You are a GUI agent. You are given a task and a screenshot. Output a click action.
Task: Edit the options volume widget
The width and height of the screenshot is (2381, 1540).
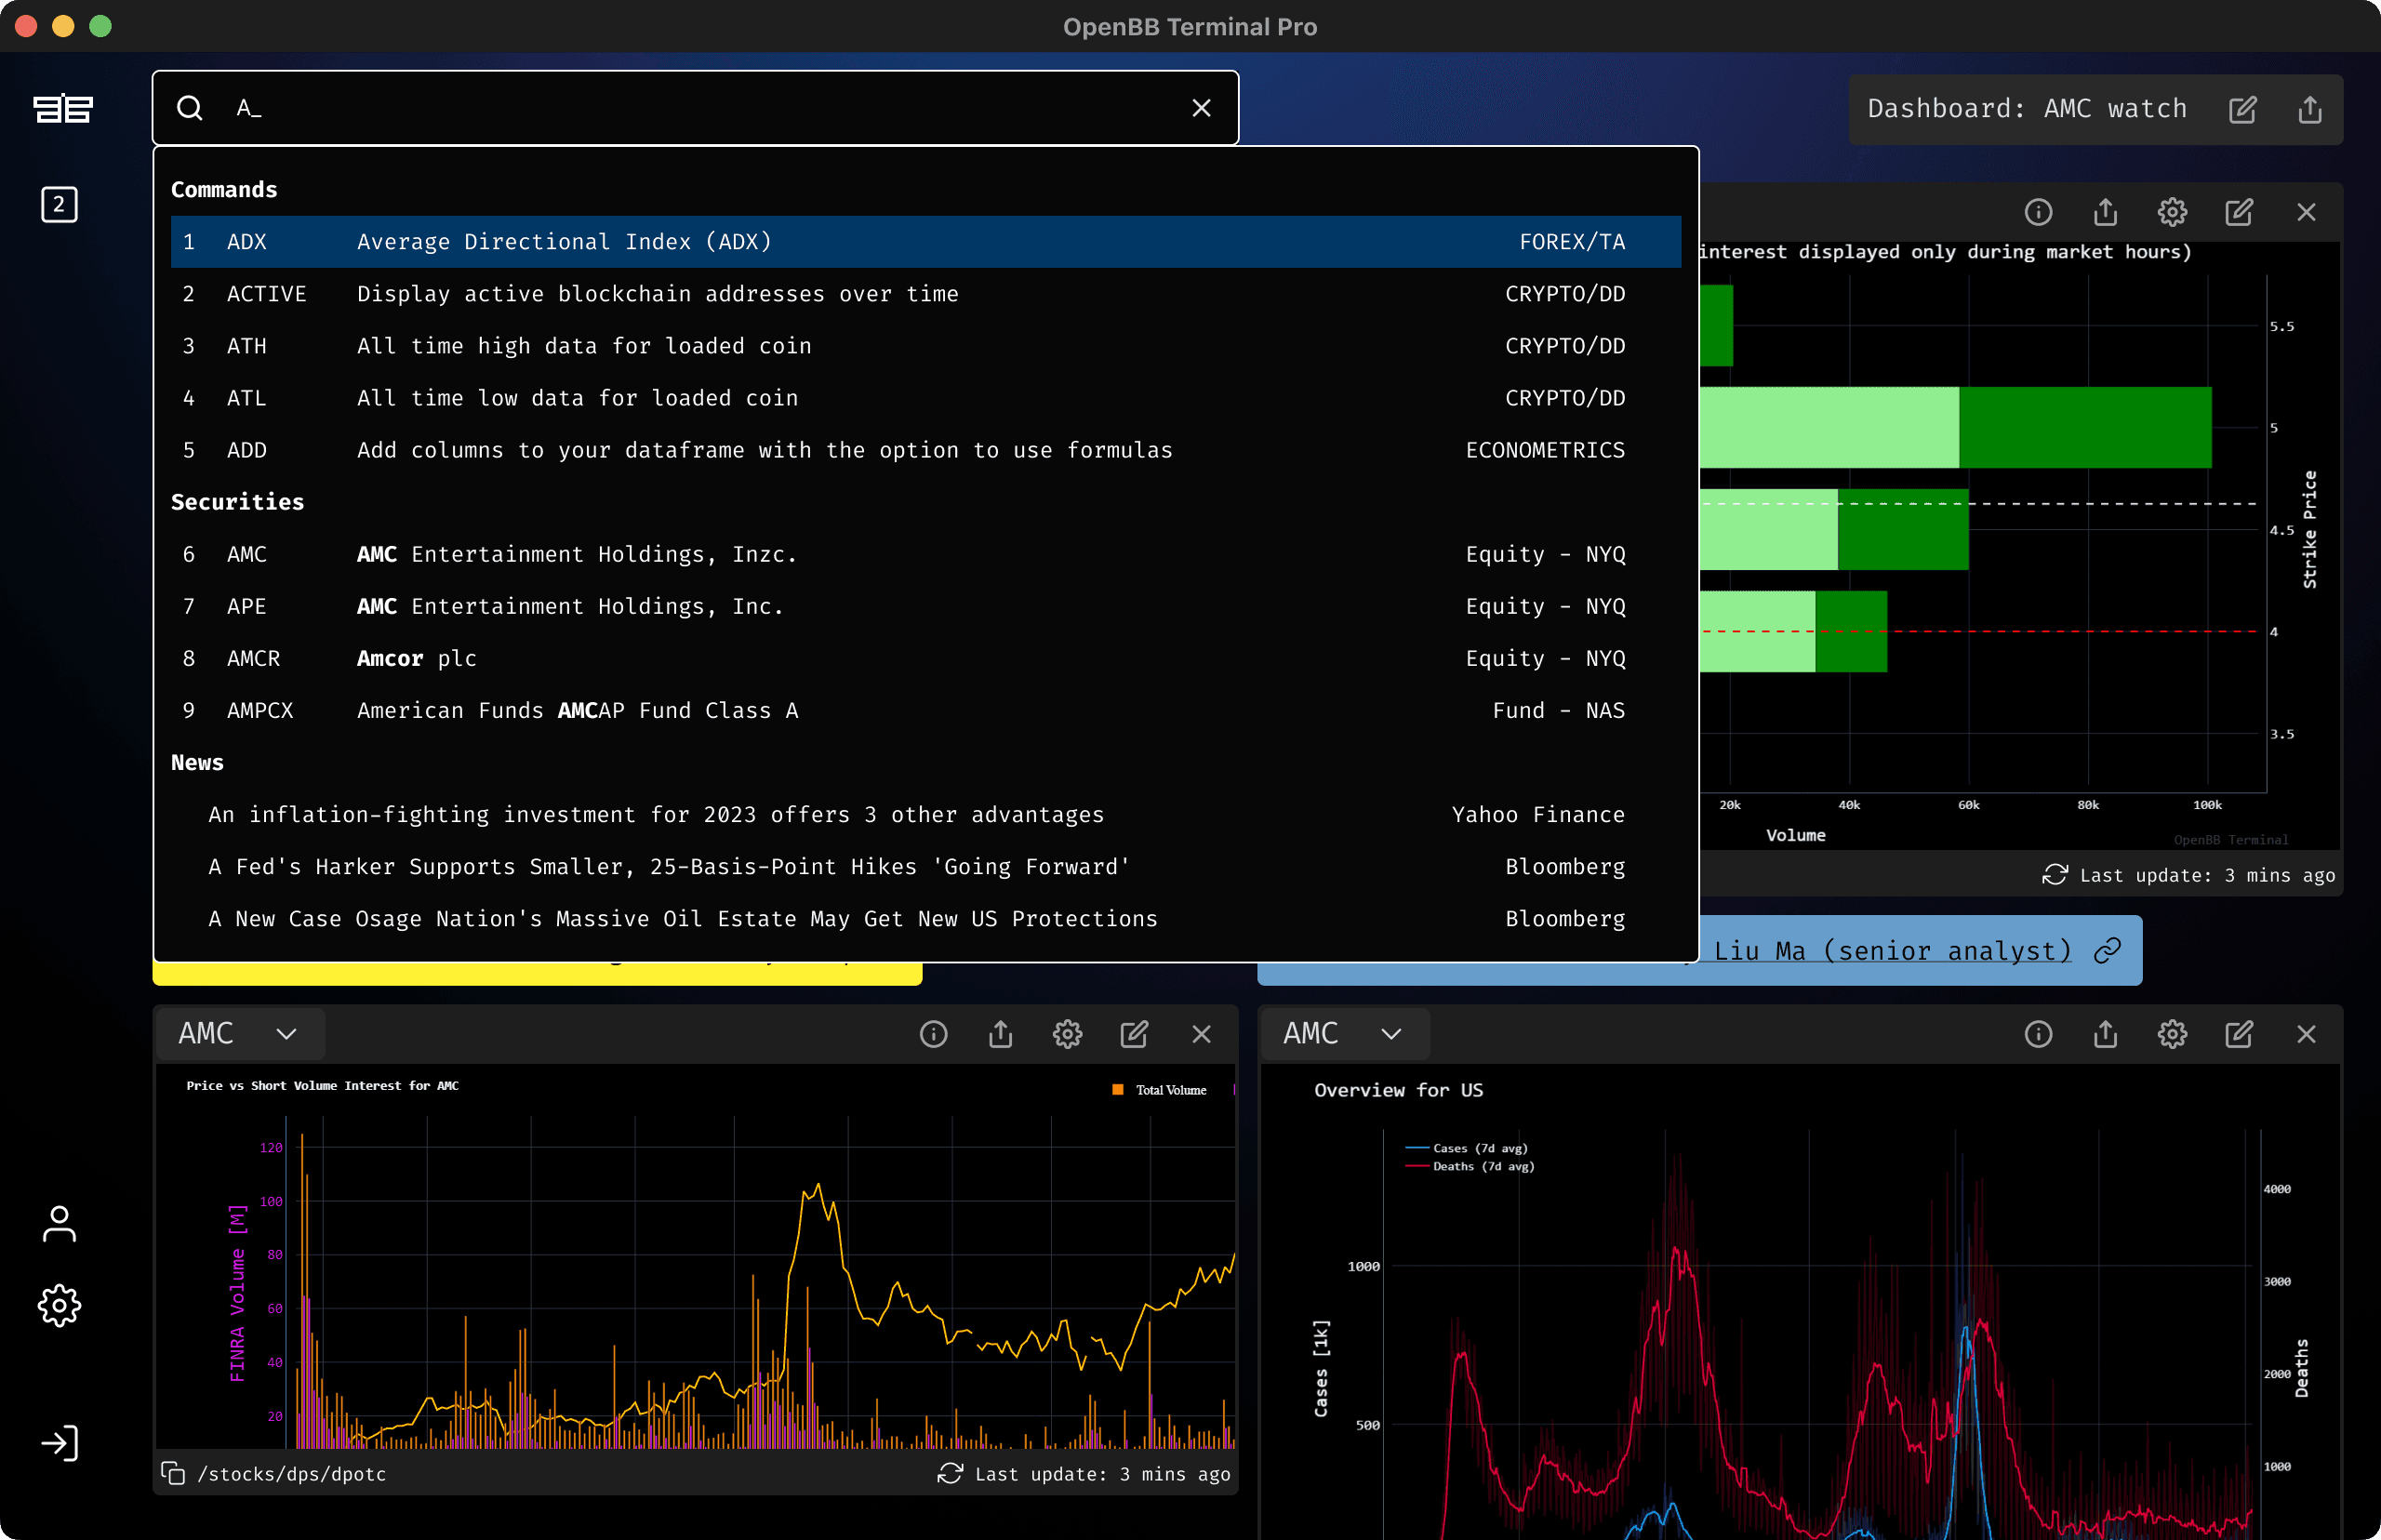2238,212
